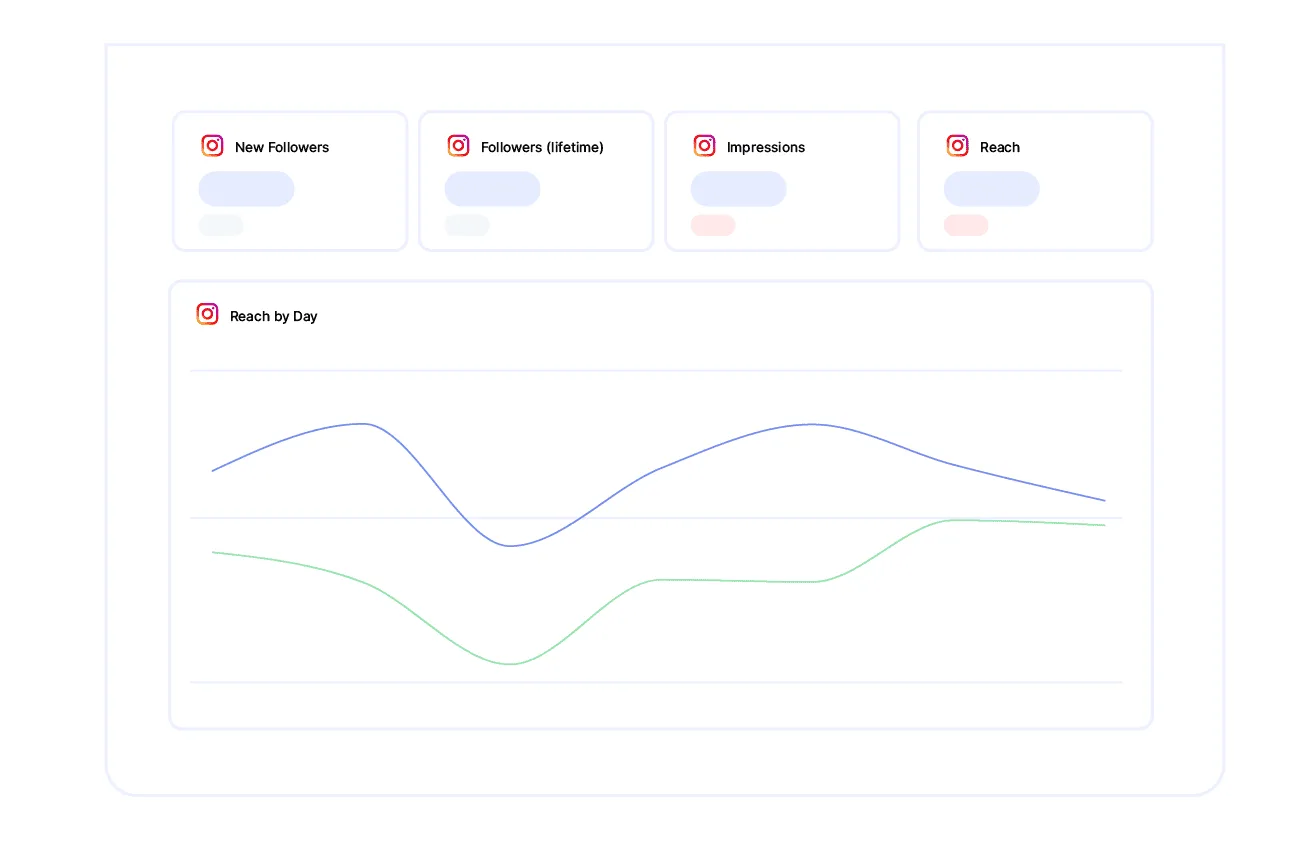Click the pink change badge under Impressions

(x=712, y=225)
